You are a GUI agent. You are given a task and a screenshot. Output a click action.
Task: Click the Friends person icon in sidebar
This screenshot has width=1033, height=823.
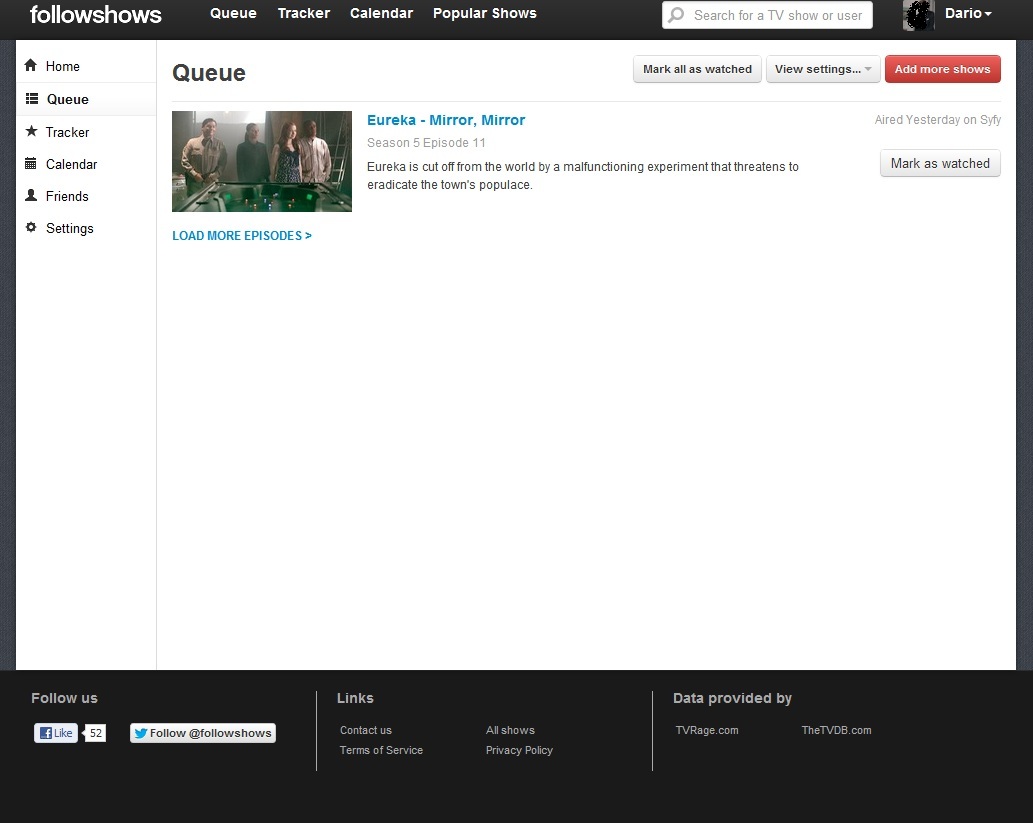tap(31, 195)
